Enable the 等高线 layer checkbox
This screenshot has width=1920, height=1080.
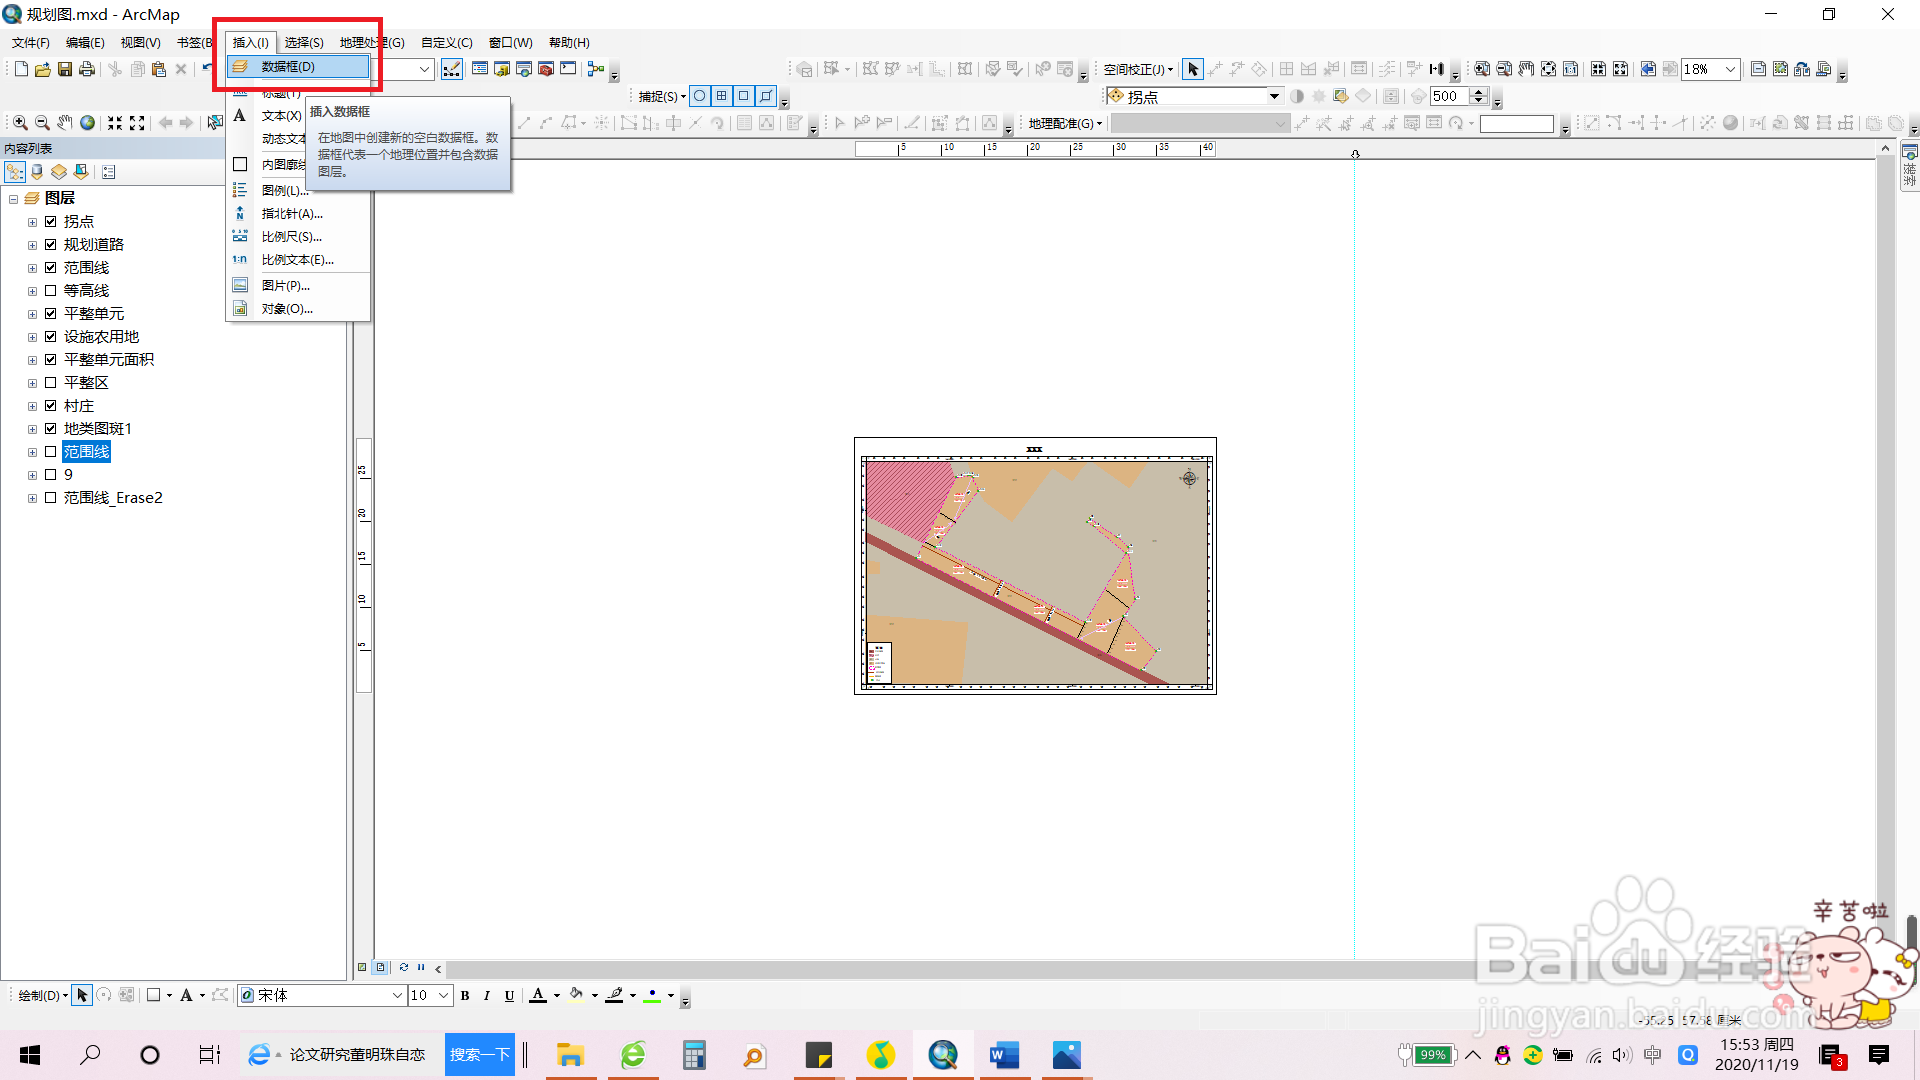pyautogui.click(x=50, y=291)
